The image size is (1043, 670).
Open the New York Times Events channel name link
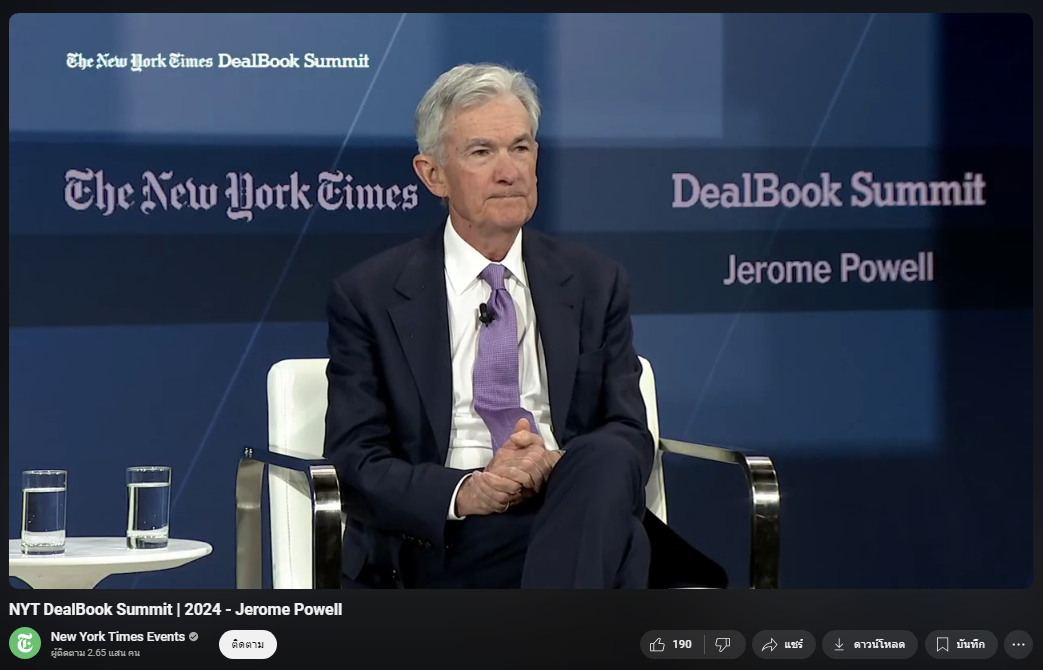(118, 637)
